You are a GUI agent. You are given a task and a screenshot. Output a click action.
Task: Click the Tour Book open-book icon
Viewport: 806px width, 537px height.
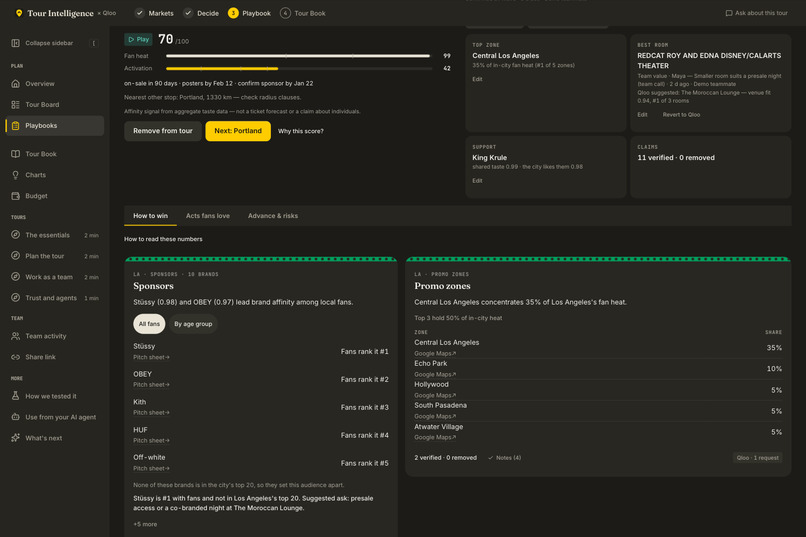[15, 154]
